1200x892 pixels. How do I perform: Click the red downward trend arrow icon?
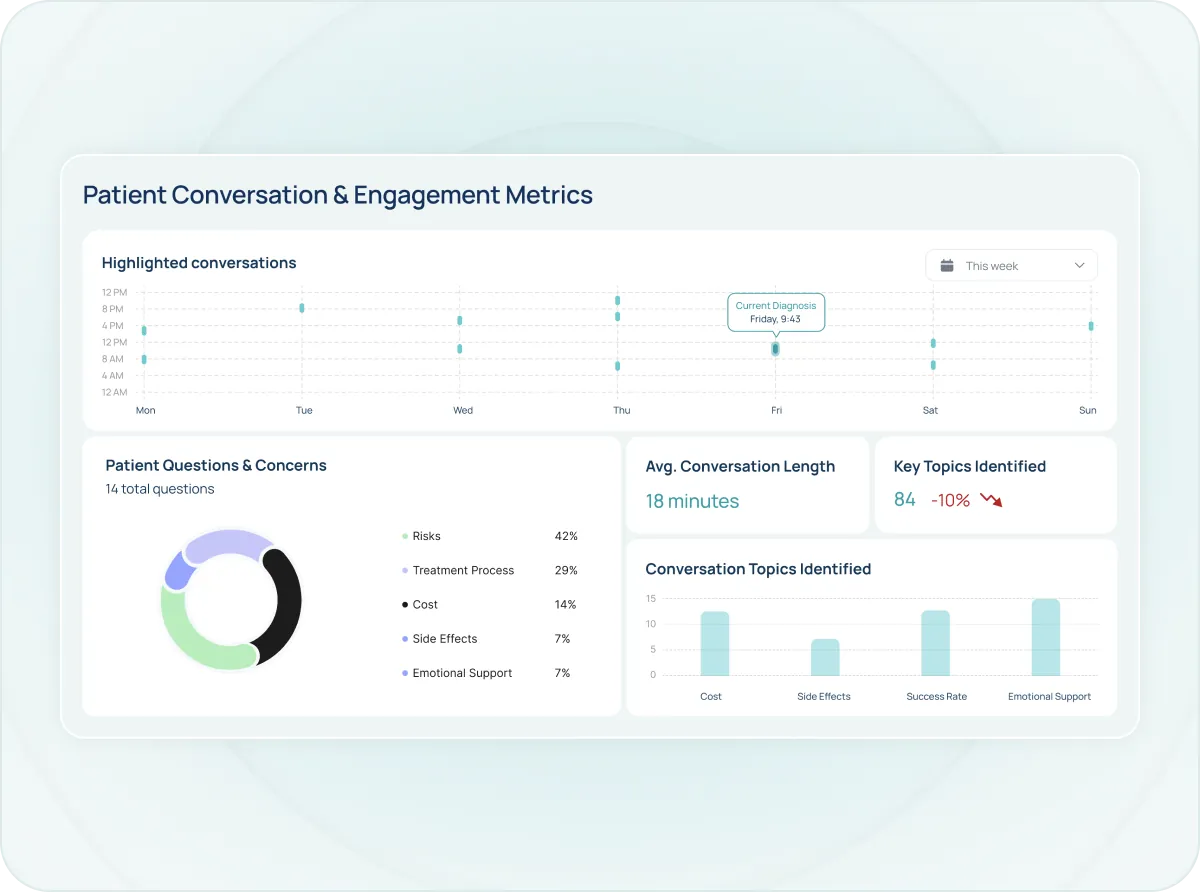click(x=991, y=499)
